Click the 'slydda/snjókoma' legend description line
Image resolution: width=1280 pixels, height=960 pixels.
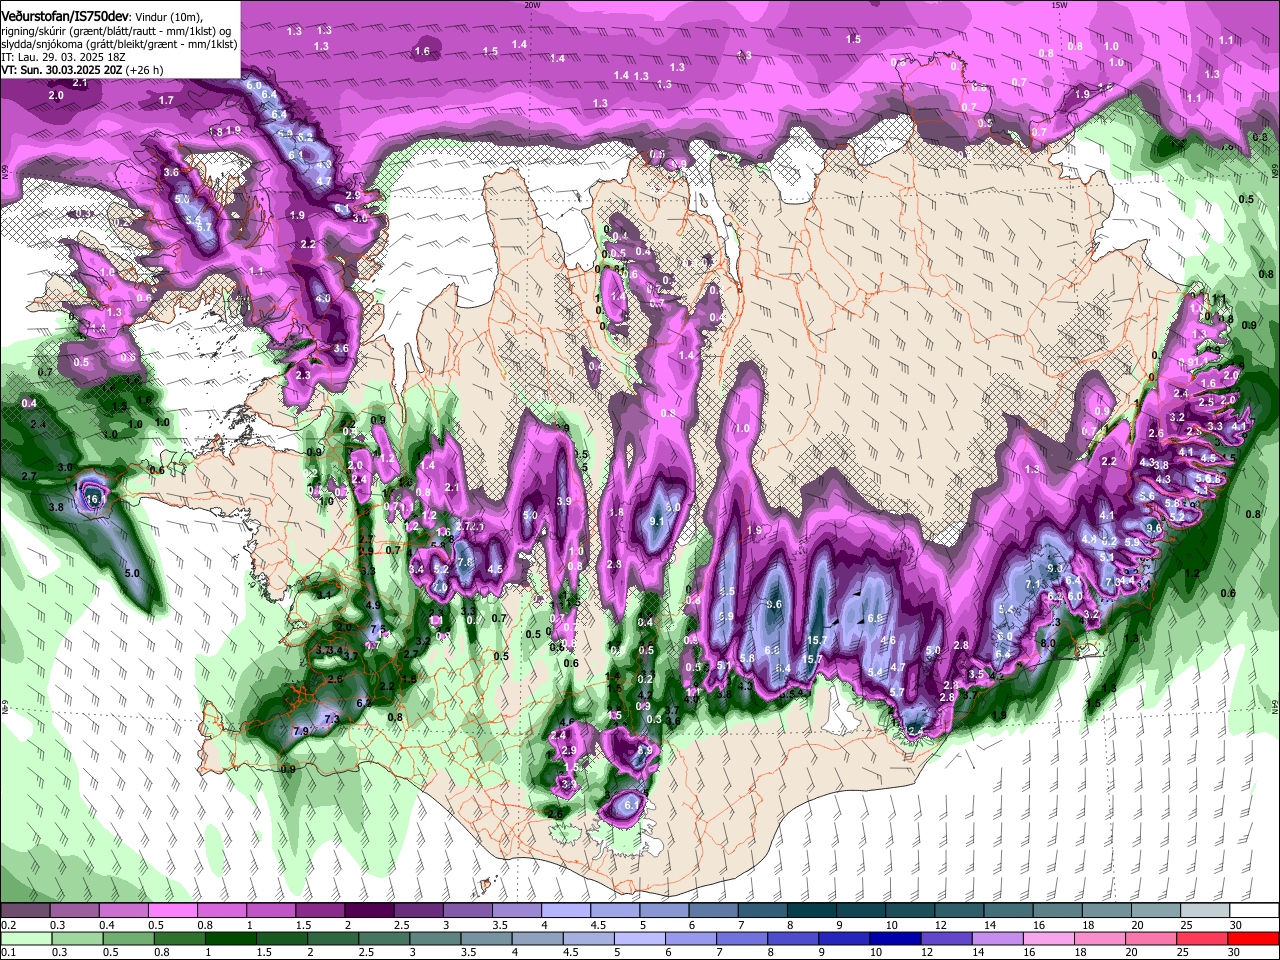119,44
